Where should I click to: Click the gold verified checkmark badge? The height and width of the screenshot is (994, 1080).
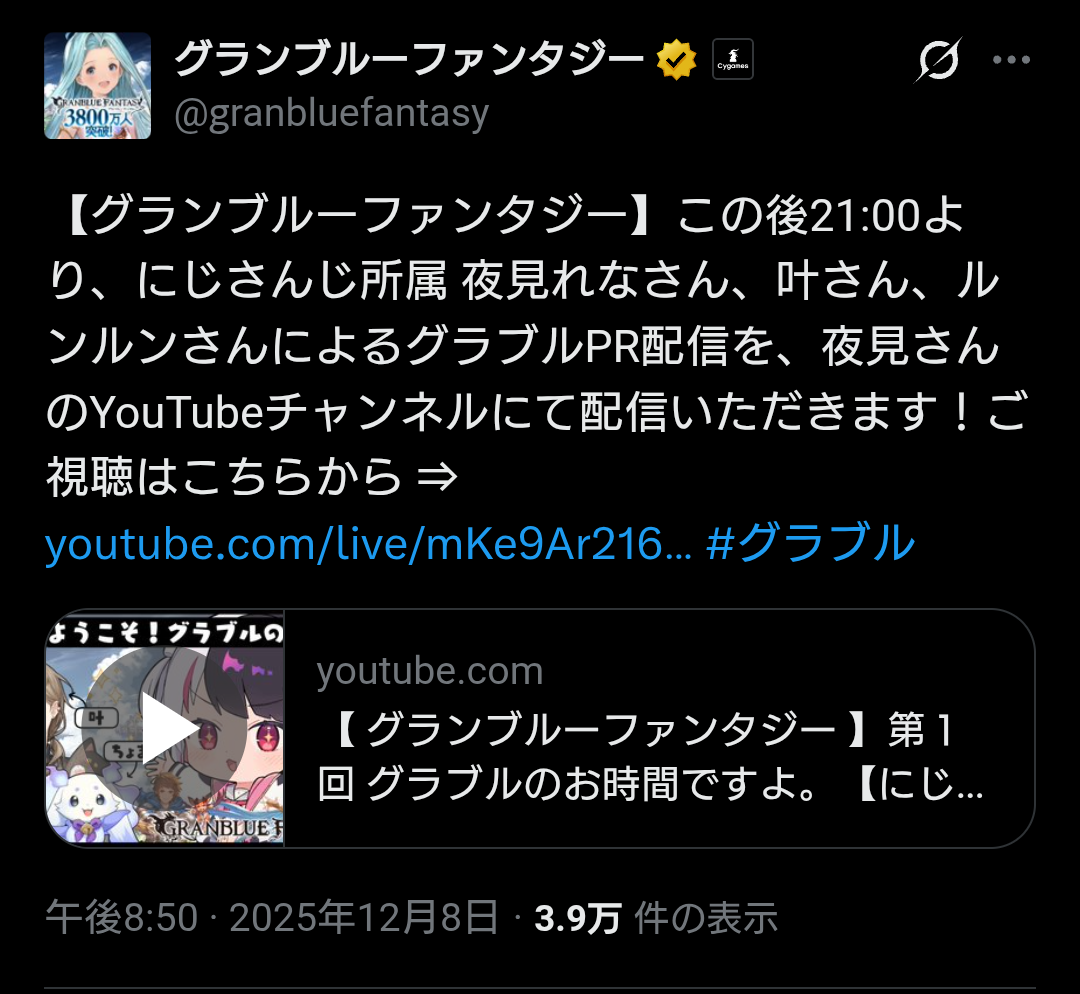[676, 60]
